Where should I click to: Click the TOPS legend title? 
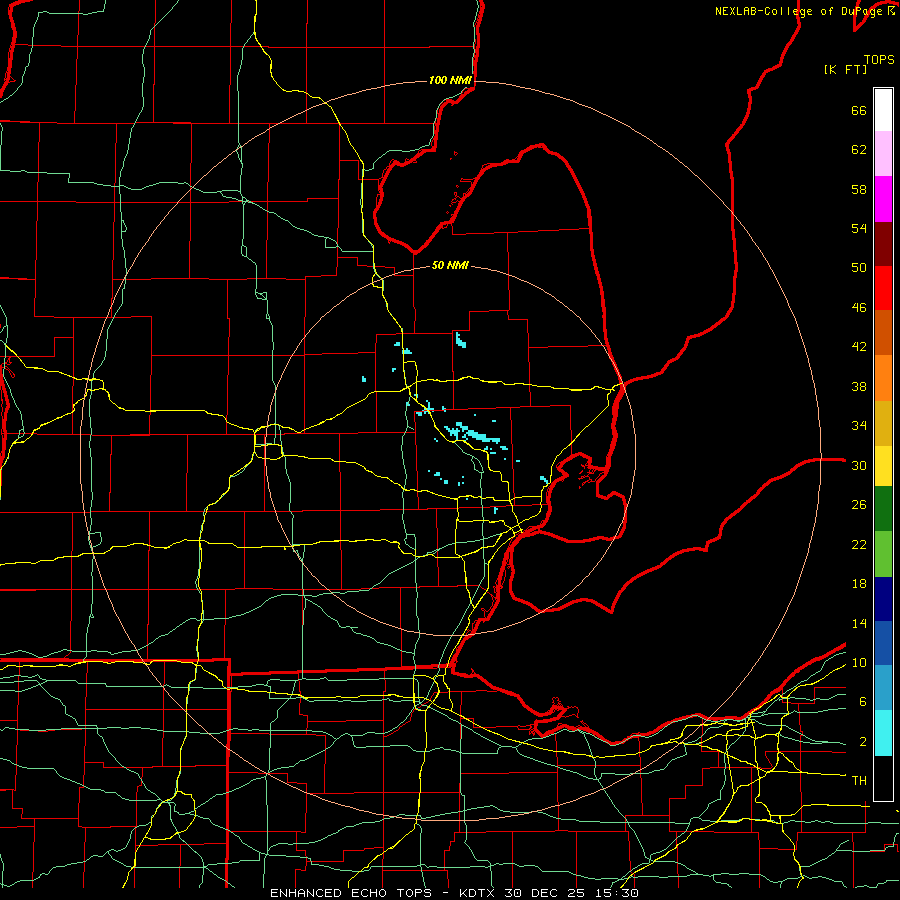[x=879, y=60]
